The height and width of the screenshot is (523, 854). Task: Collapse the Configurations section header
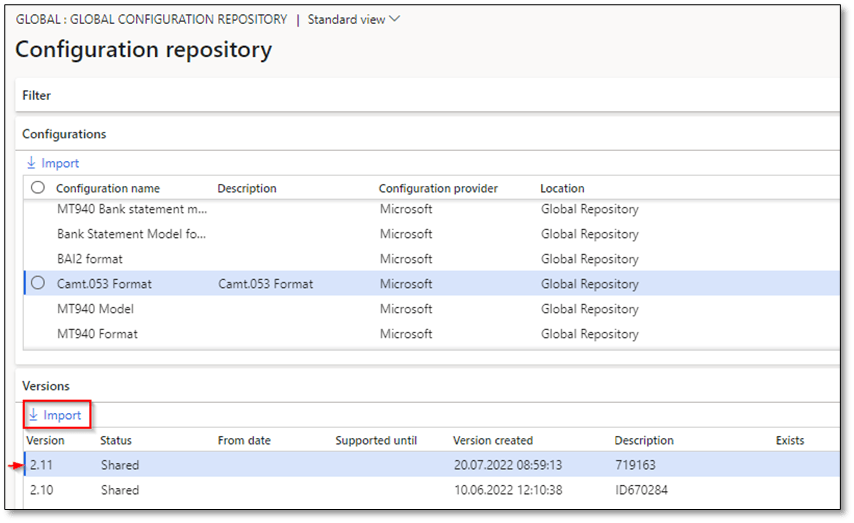[64, 134]
